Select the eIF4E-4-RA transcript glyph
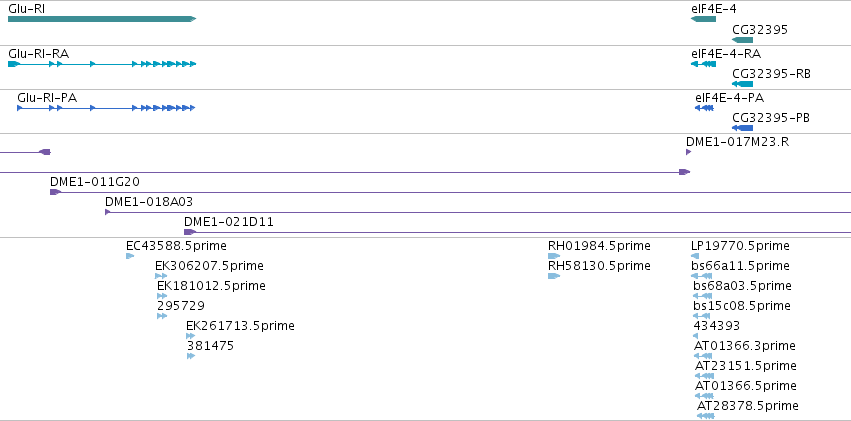This screenshot has width=851, height=421. tap(703, 64)
